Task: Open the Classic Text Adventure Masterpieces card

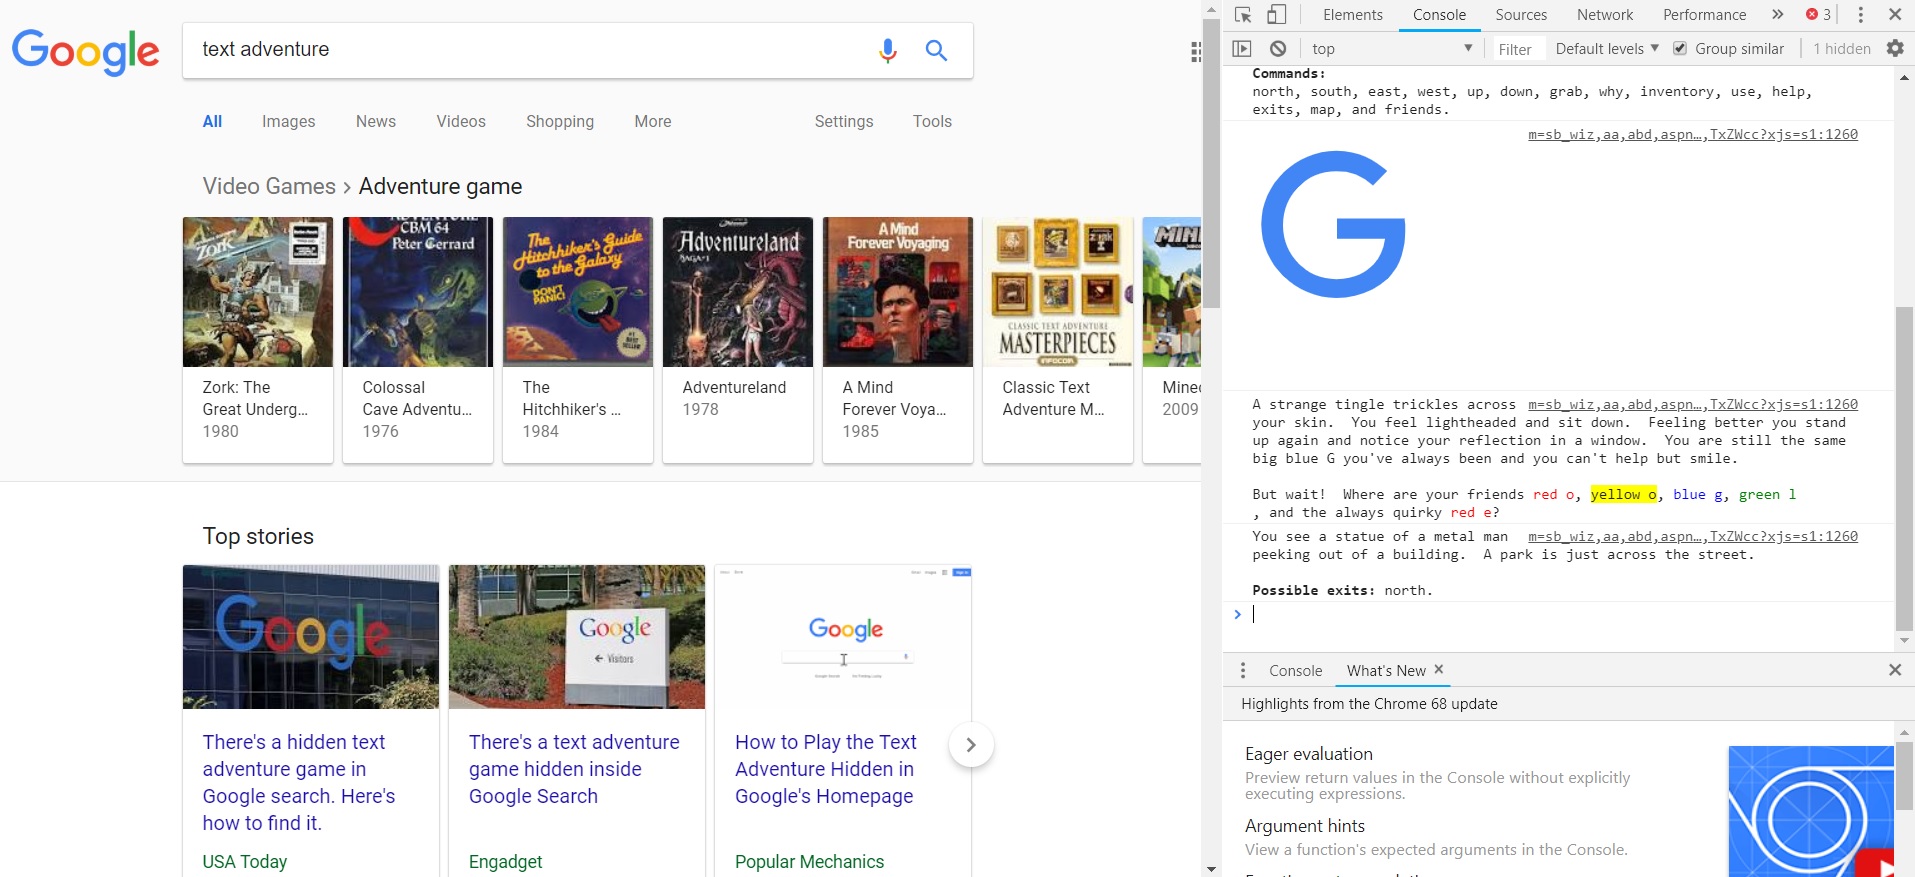Action: [1058, 340]
